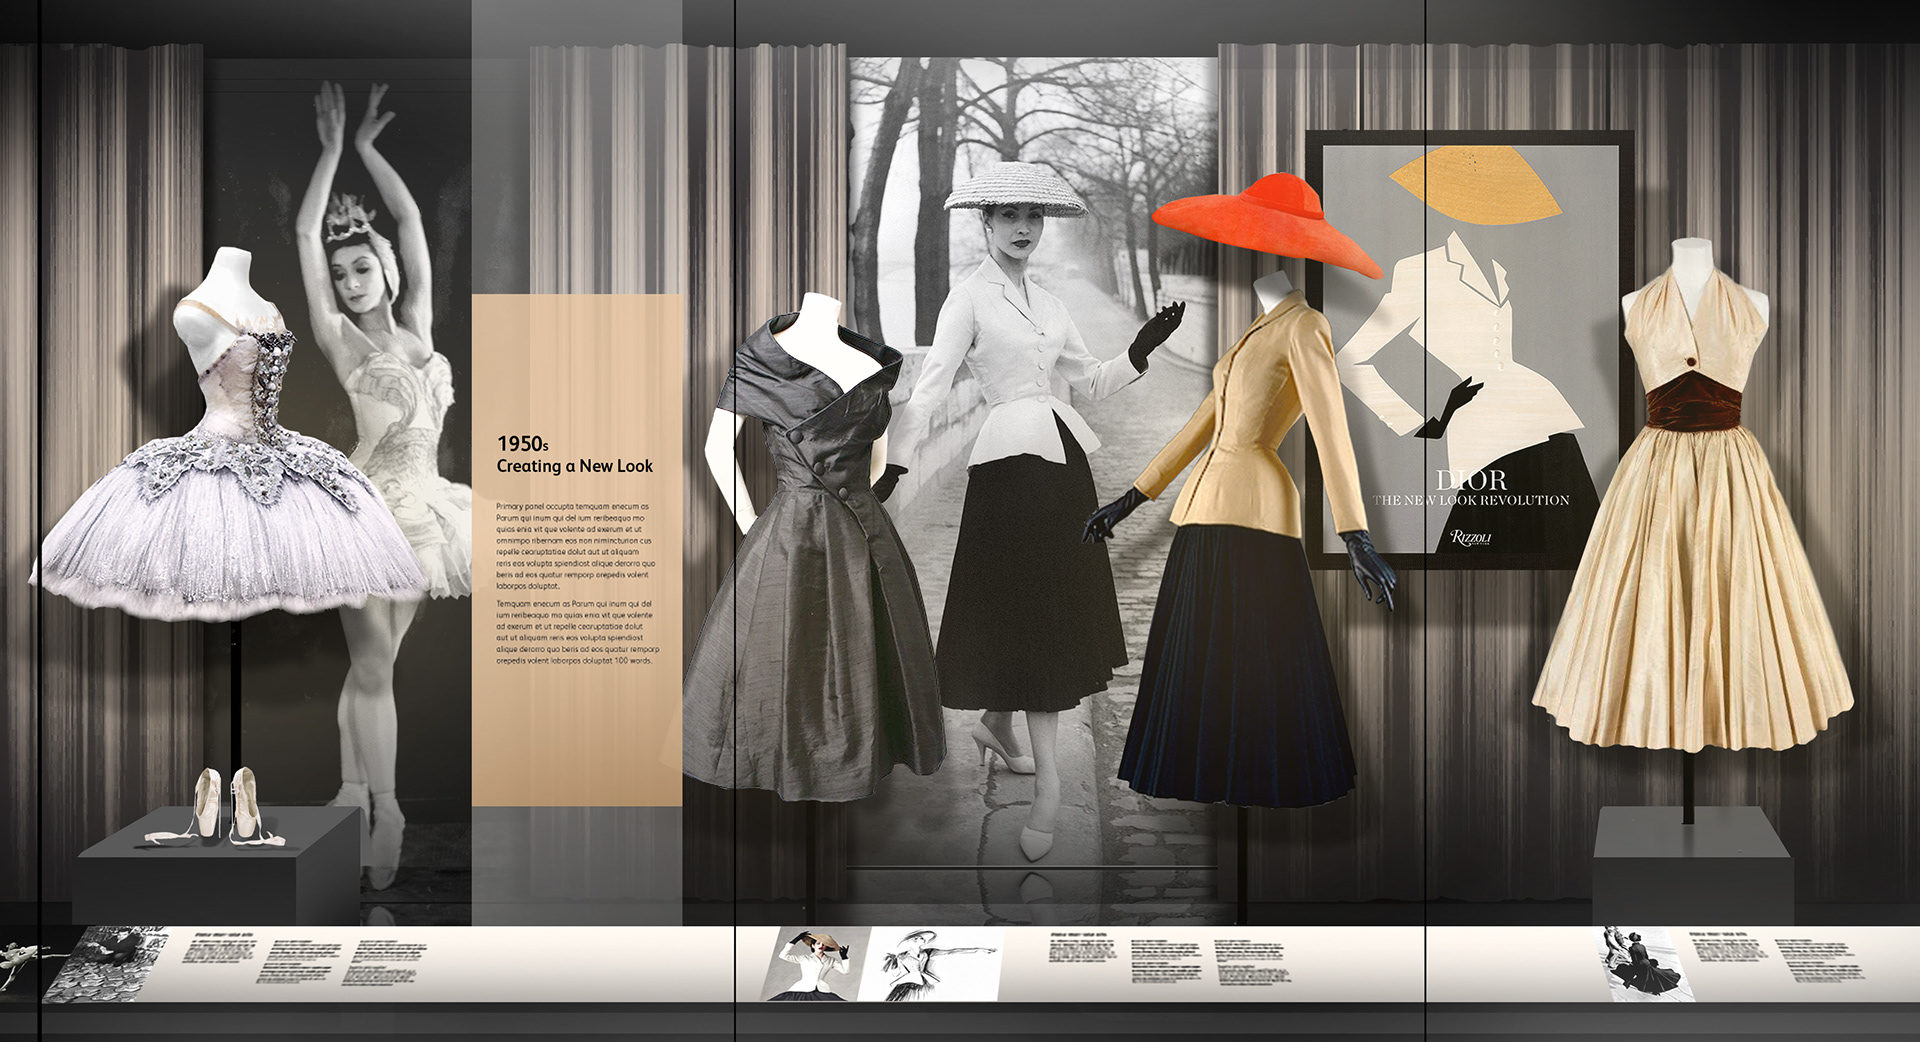
Task: Click the paragraph ending "doluptat 100 words."
Action: click(x=578, y=633)
